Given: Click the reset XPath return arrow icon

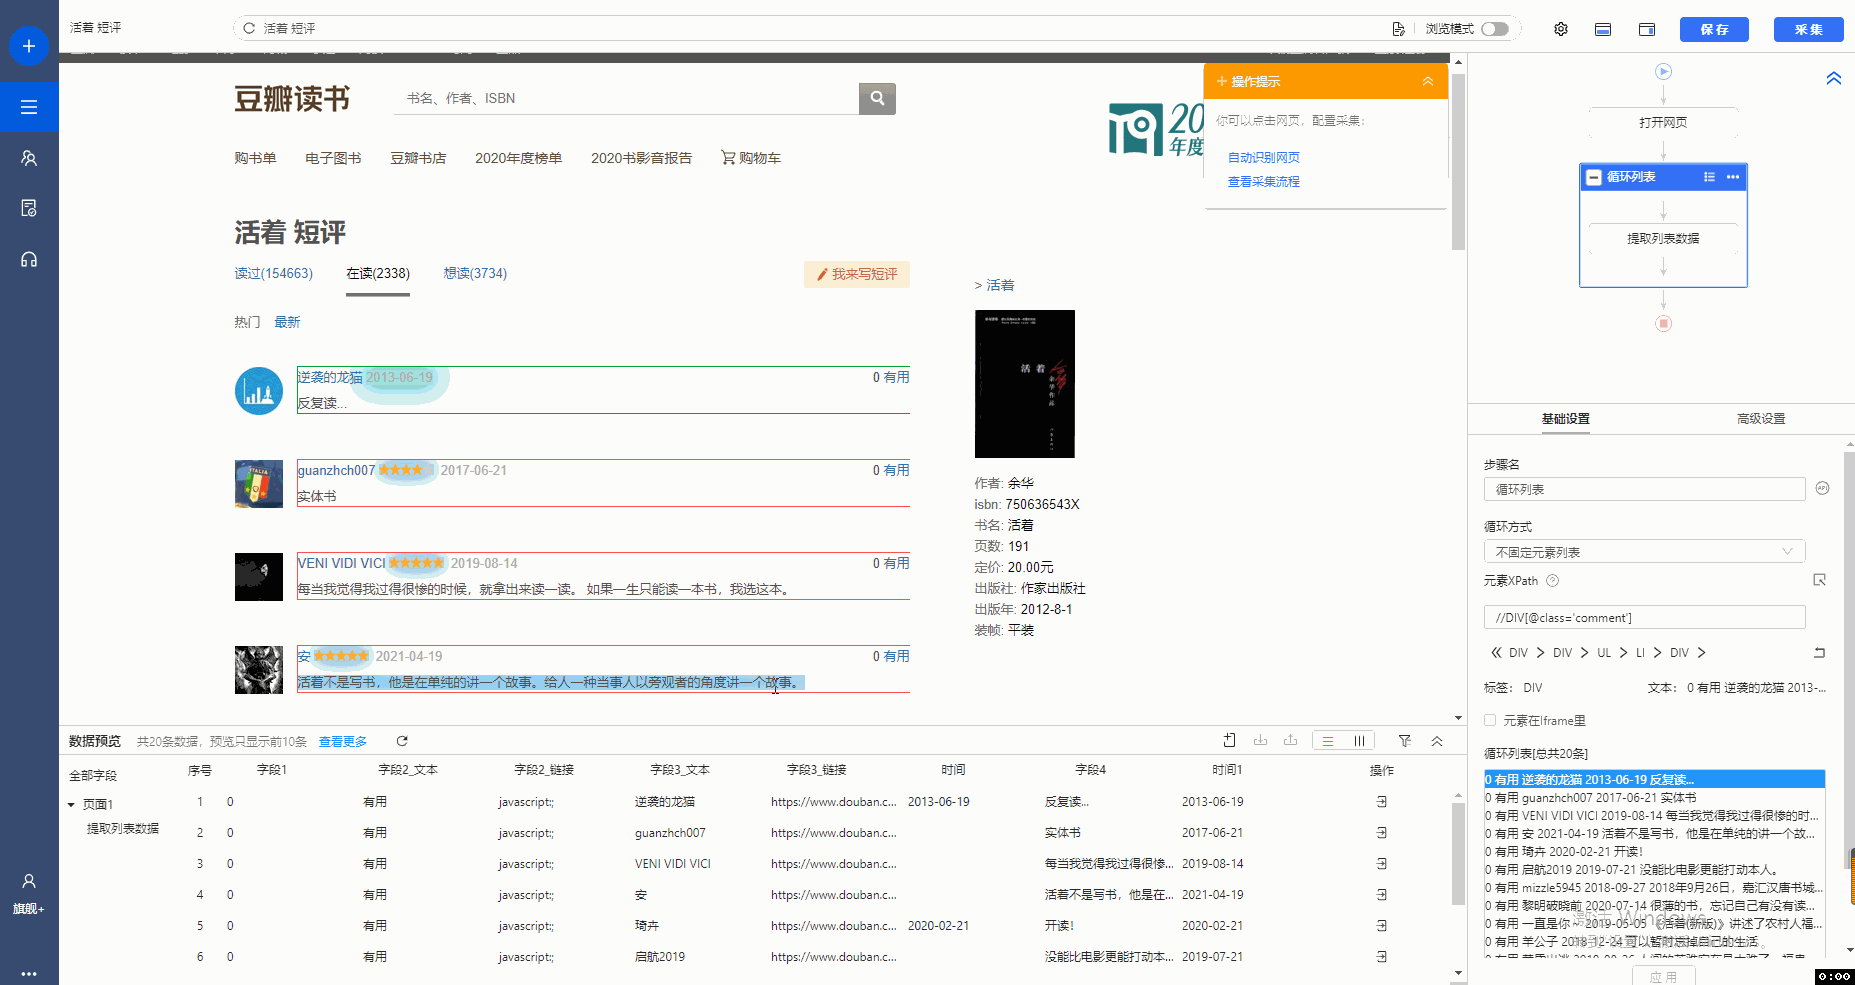Looking at the screenshot, I should click(1819, 652).
